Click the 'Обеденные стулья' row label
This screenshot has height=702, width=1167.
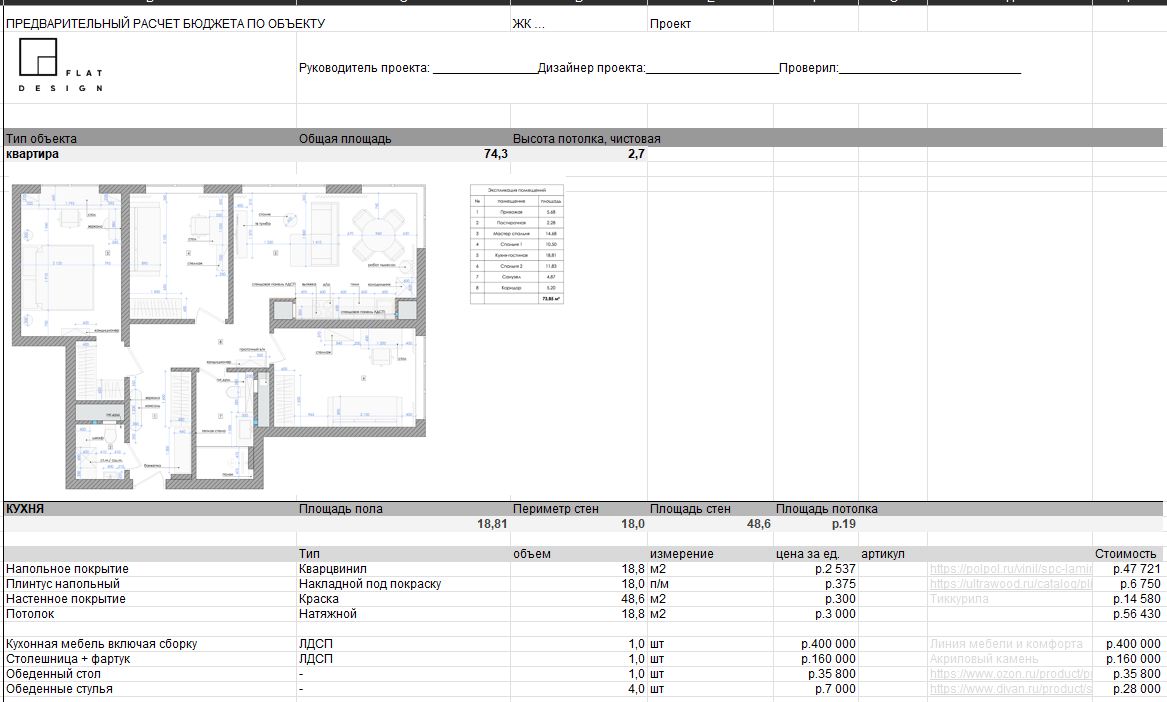coord(59,689)
